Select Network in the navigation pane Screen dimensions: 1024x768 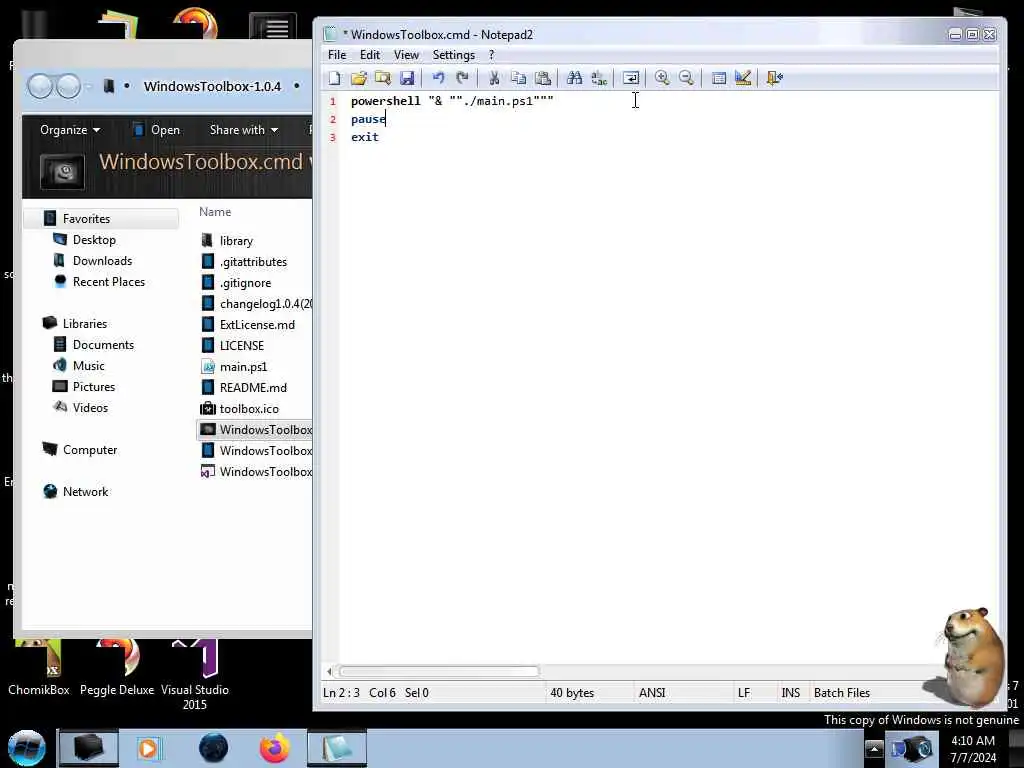click(x=86, y=492)
